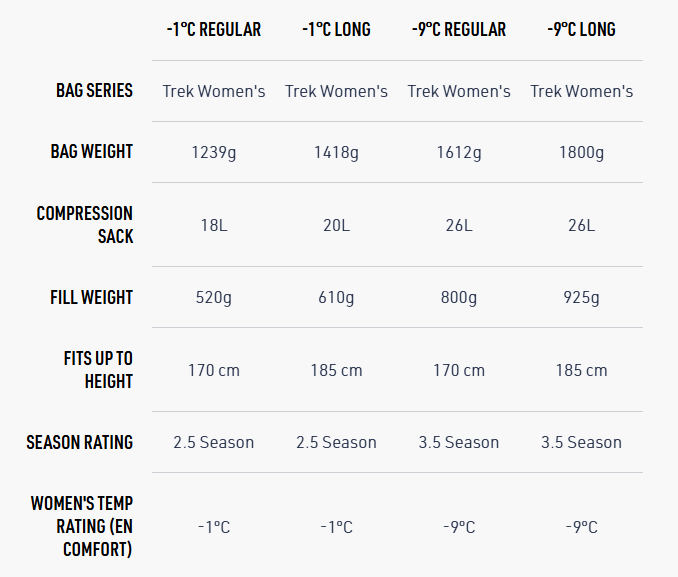Click the WOMEN'S TEMP RATING label
The image size is (678, 577).
coord(82,526)
